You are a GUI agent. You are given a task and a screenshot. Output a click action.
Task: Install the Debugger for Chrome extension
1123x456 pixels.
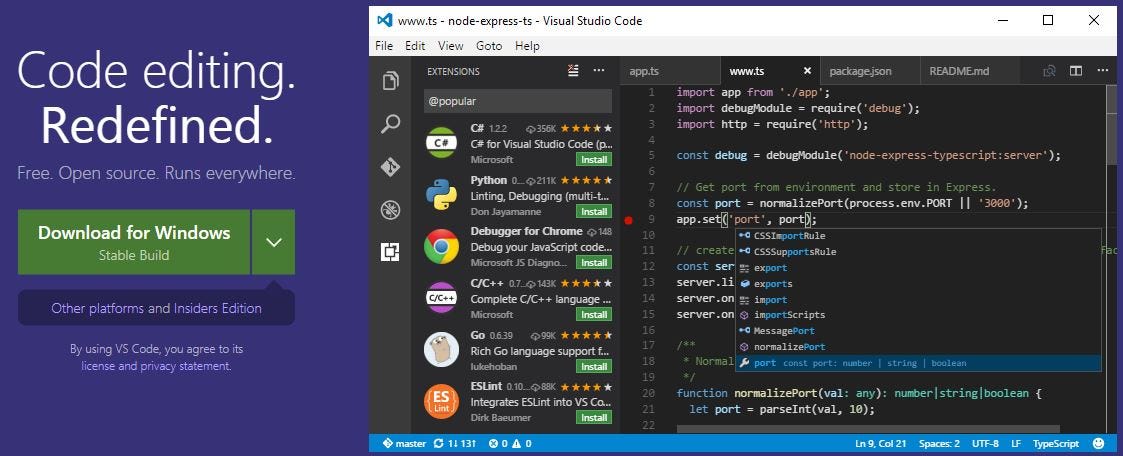pos(594,263)
